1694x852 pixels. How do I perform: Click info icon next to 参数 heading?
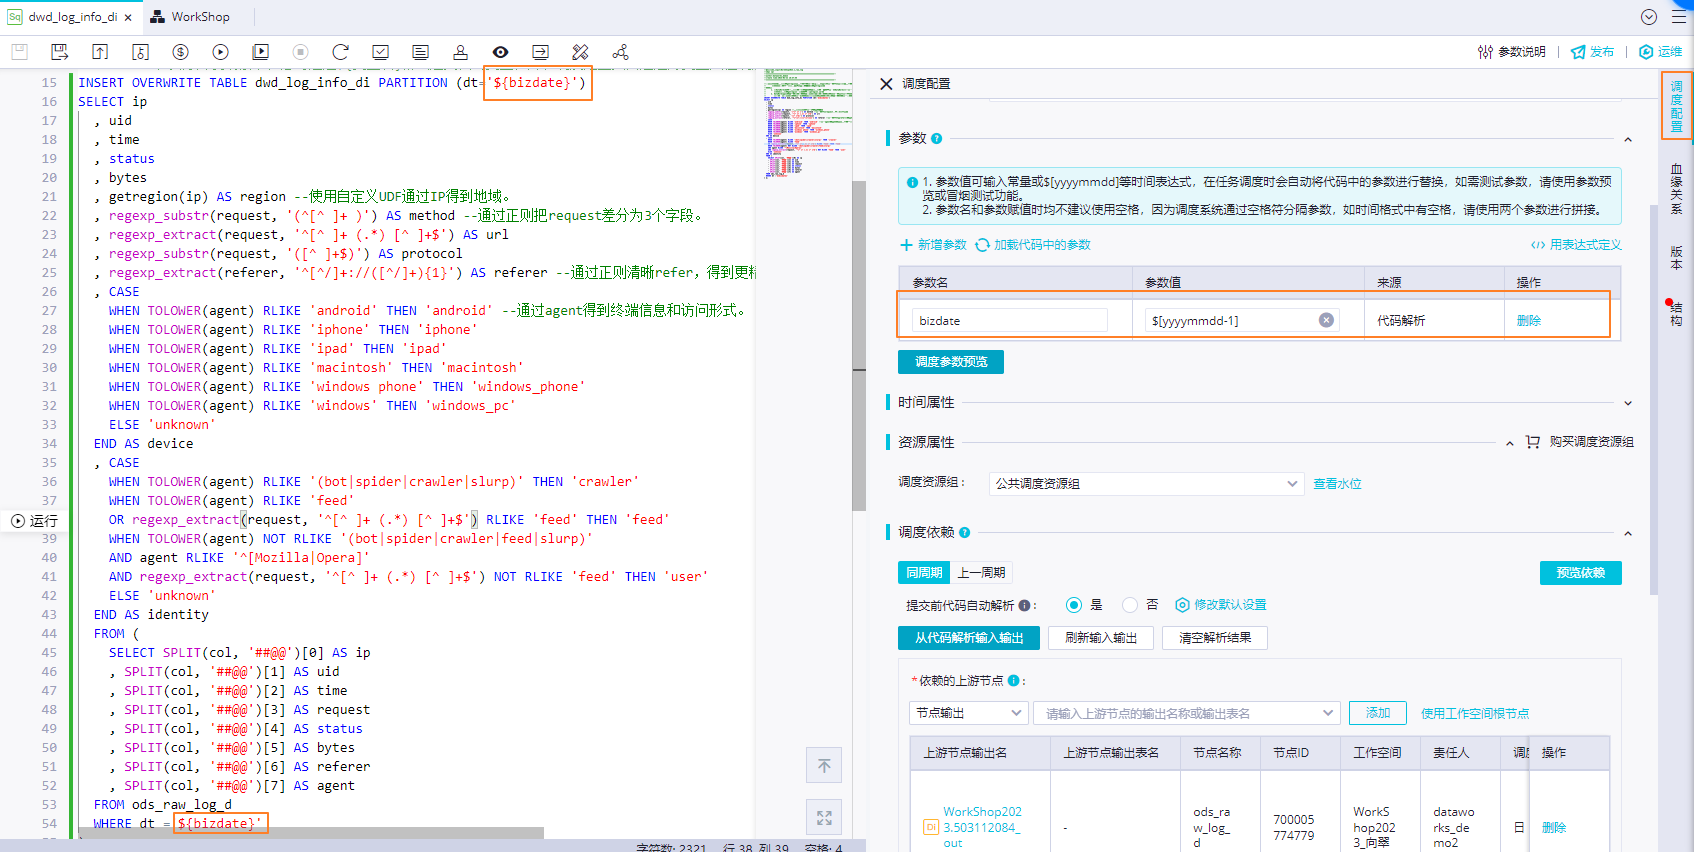[936, 139]
